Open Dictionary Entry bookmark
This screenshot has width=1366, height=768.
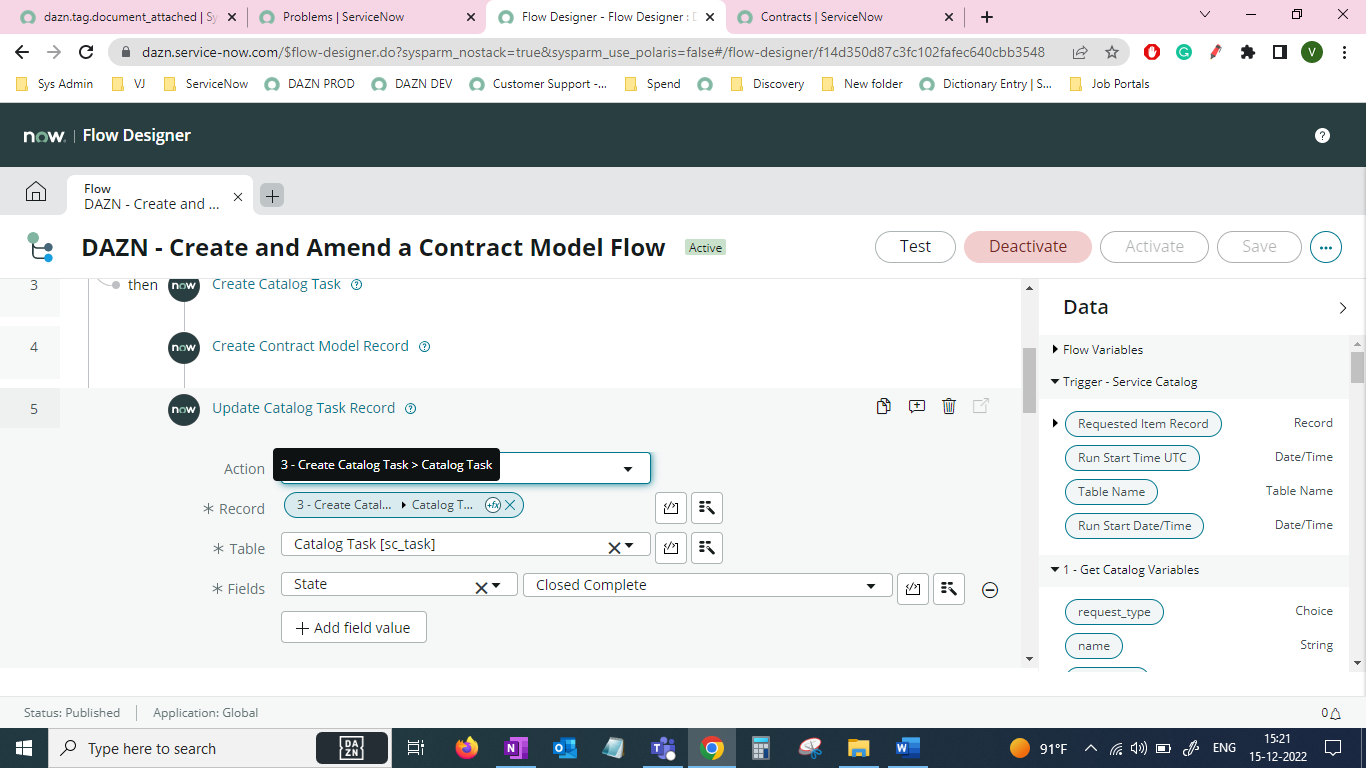(986, 84)
